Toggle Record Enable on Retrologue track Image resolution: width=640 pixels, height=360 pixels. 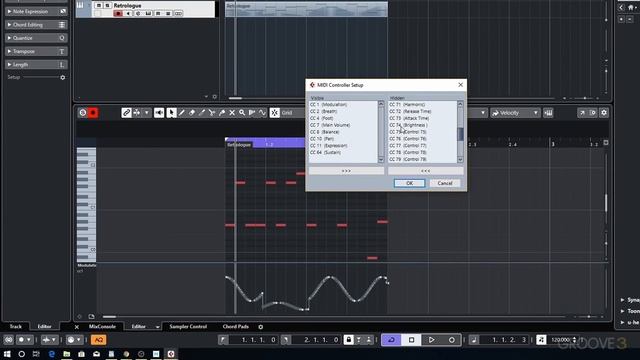coord(118,13)
